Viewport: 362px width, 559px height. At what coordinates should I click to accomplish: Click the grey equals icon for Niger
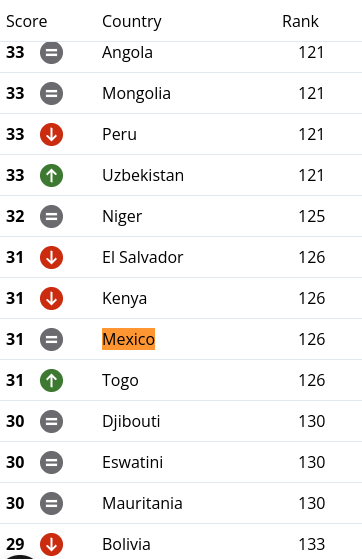(x=51, y=216)
